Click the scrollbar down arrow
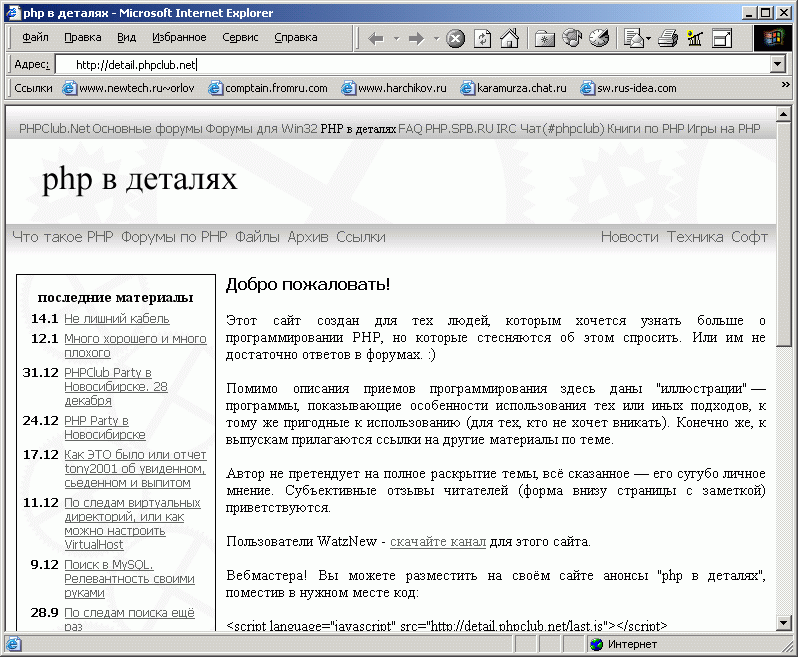Image resolution: width=798 pixels, height=657 pixels. point(784,622)
